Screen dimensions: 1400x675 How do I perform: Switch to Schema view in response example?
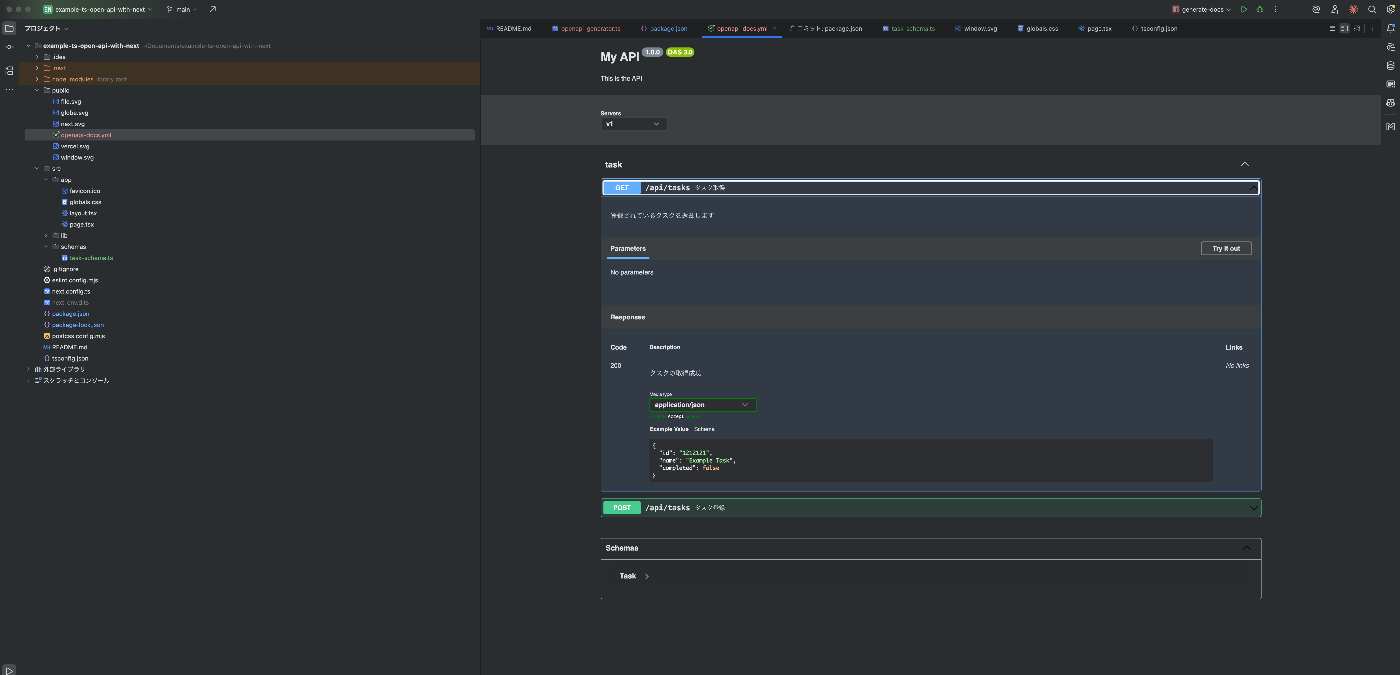705,429
